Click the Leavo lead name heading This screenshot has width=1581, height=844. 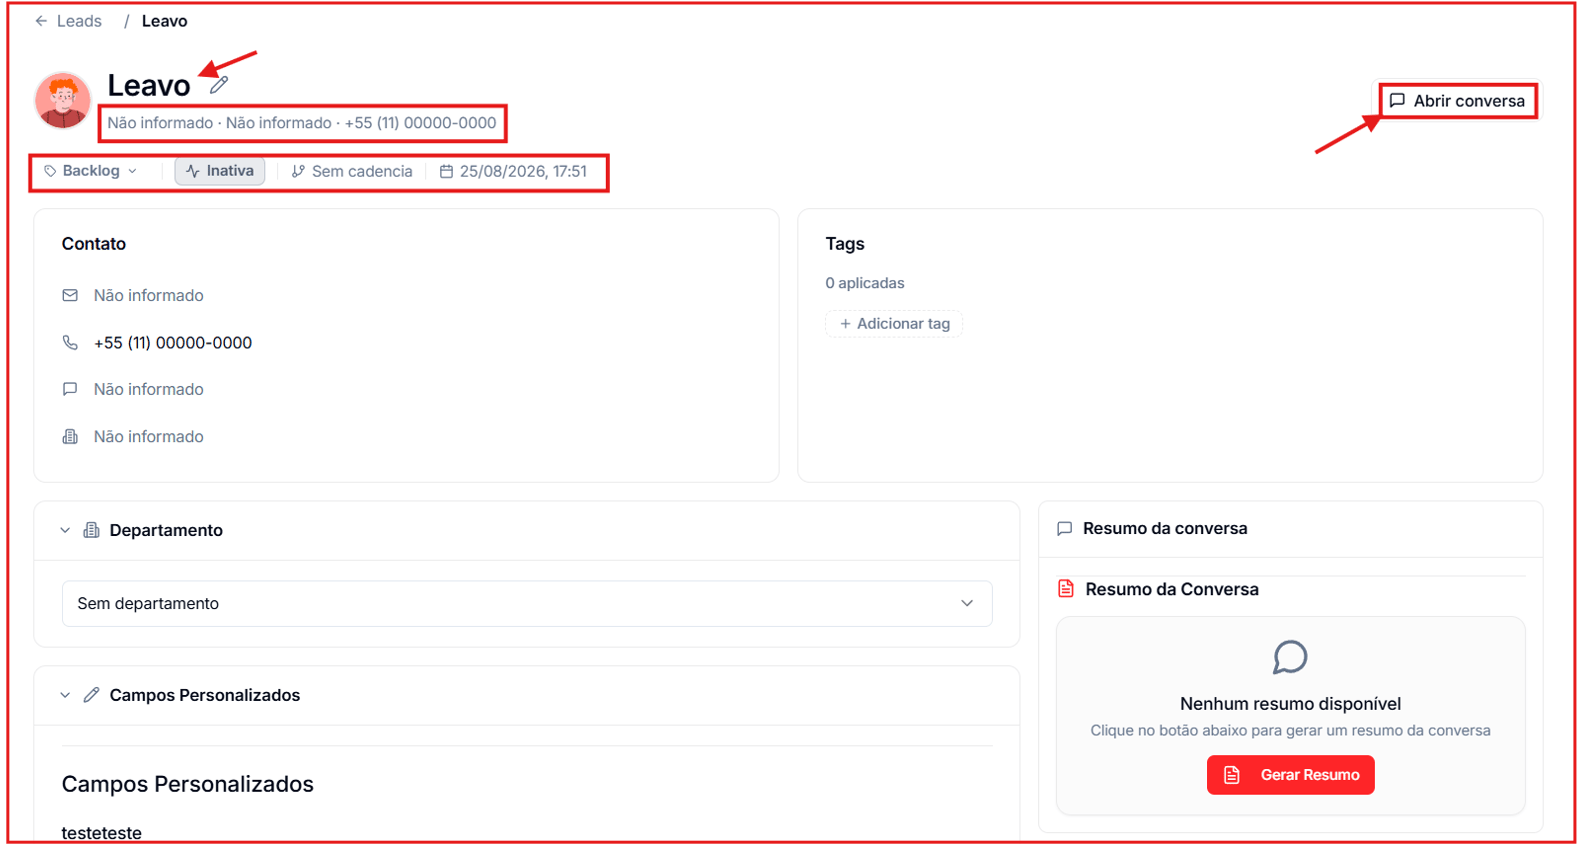coord(149,85)
